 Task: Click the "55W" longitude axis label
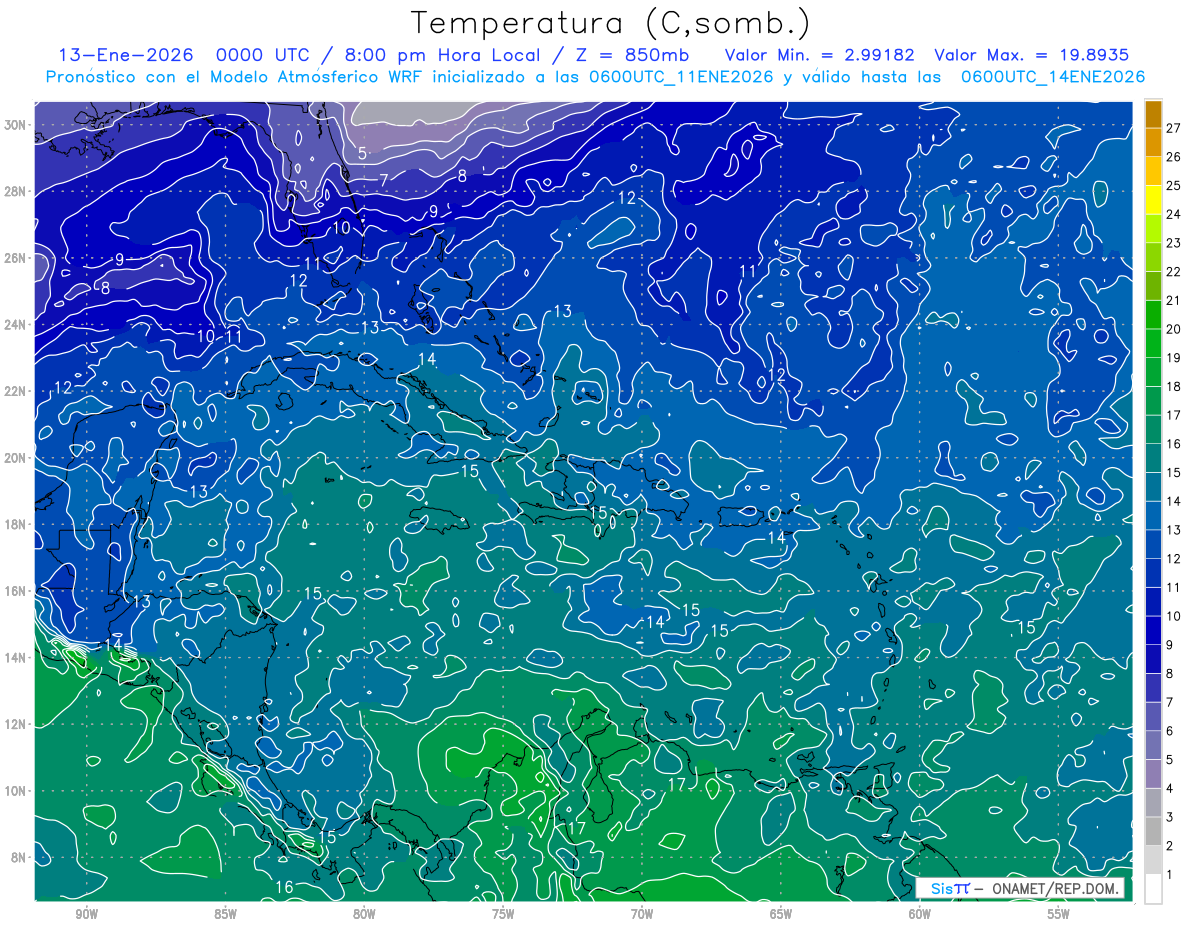pyautogui.click(x=1059, y=914)
